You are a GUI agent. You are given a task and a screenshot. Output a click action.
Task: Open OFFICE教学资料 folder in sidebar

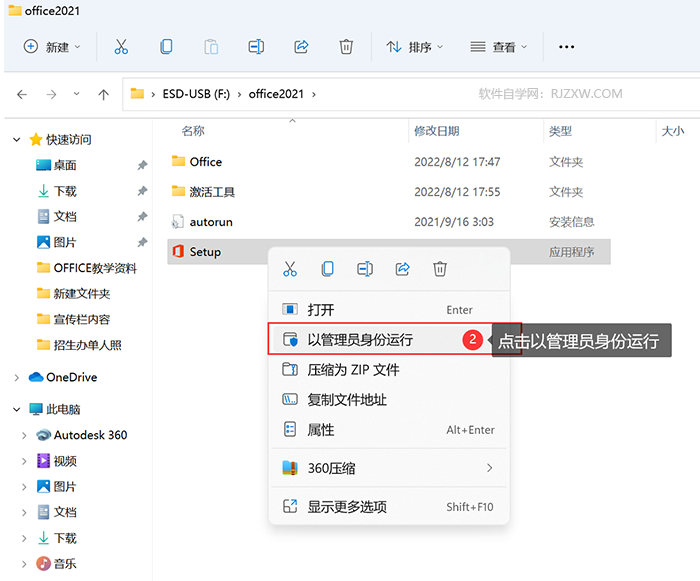(x=95, y=268)
